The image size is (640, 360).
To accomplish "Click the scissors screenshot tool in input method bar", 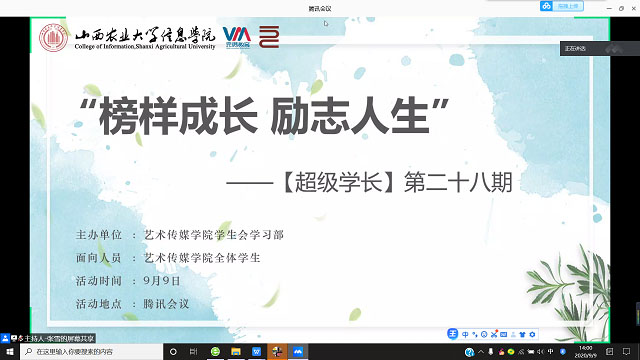I will 494,335.
